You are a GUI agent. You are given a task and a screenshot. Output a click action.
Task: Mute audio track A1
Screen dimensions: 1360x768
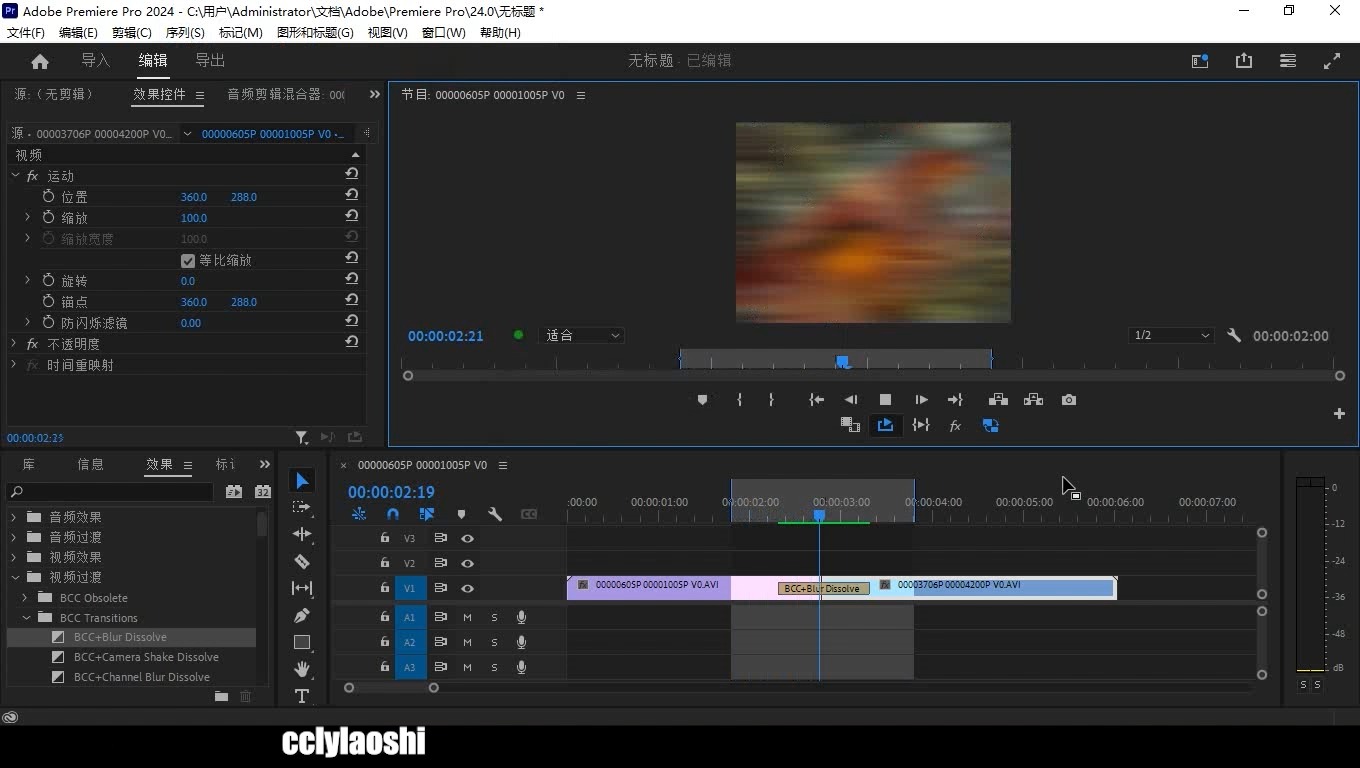tap(467, 617)
